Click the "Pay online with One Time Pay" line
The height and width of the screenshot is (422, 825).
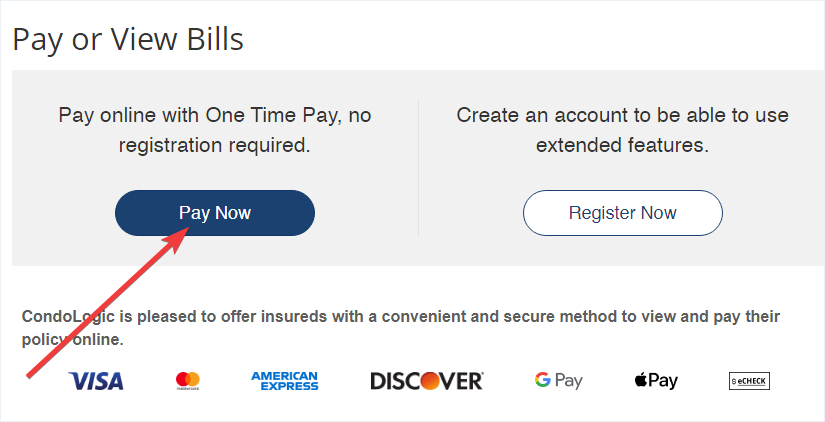215,115
